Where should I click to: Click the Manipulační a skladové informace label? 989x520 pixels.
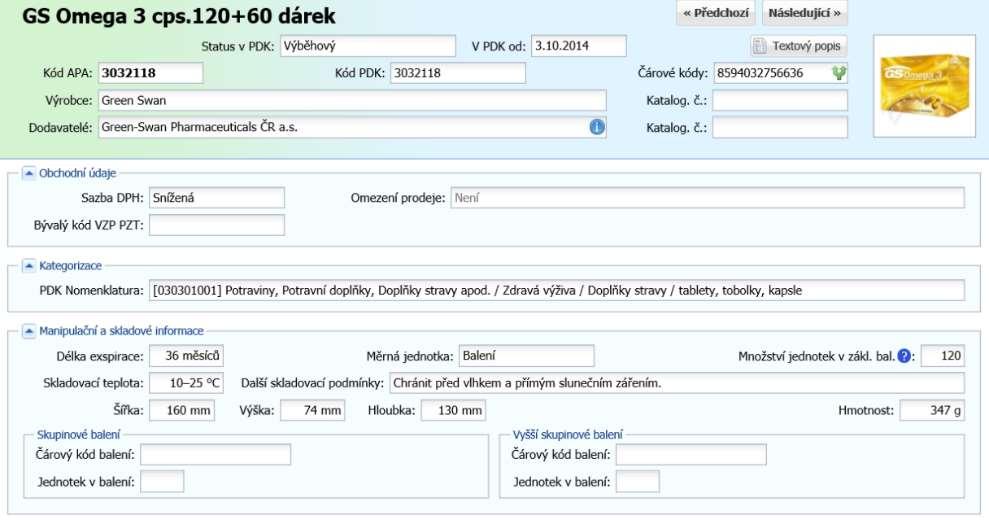121,331
